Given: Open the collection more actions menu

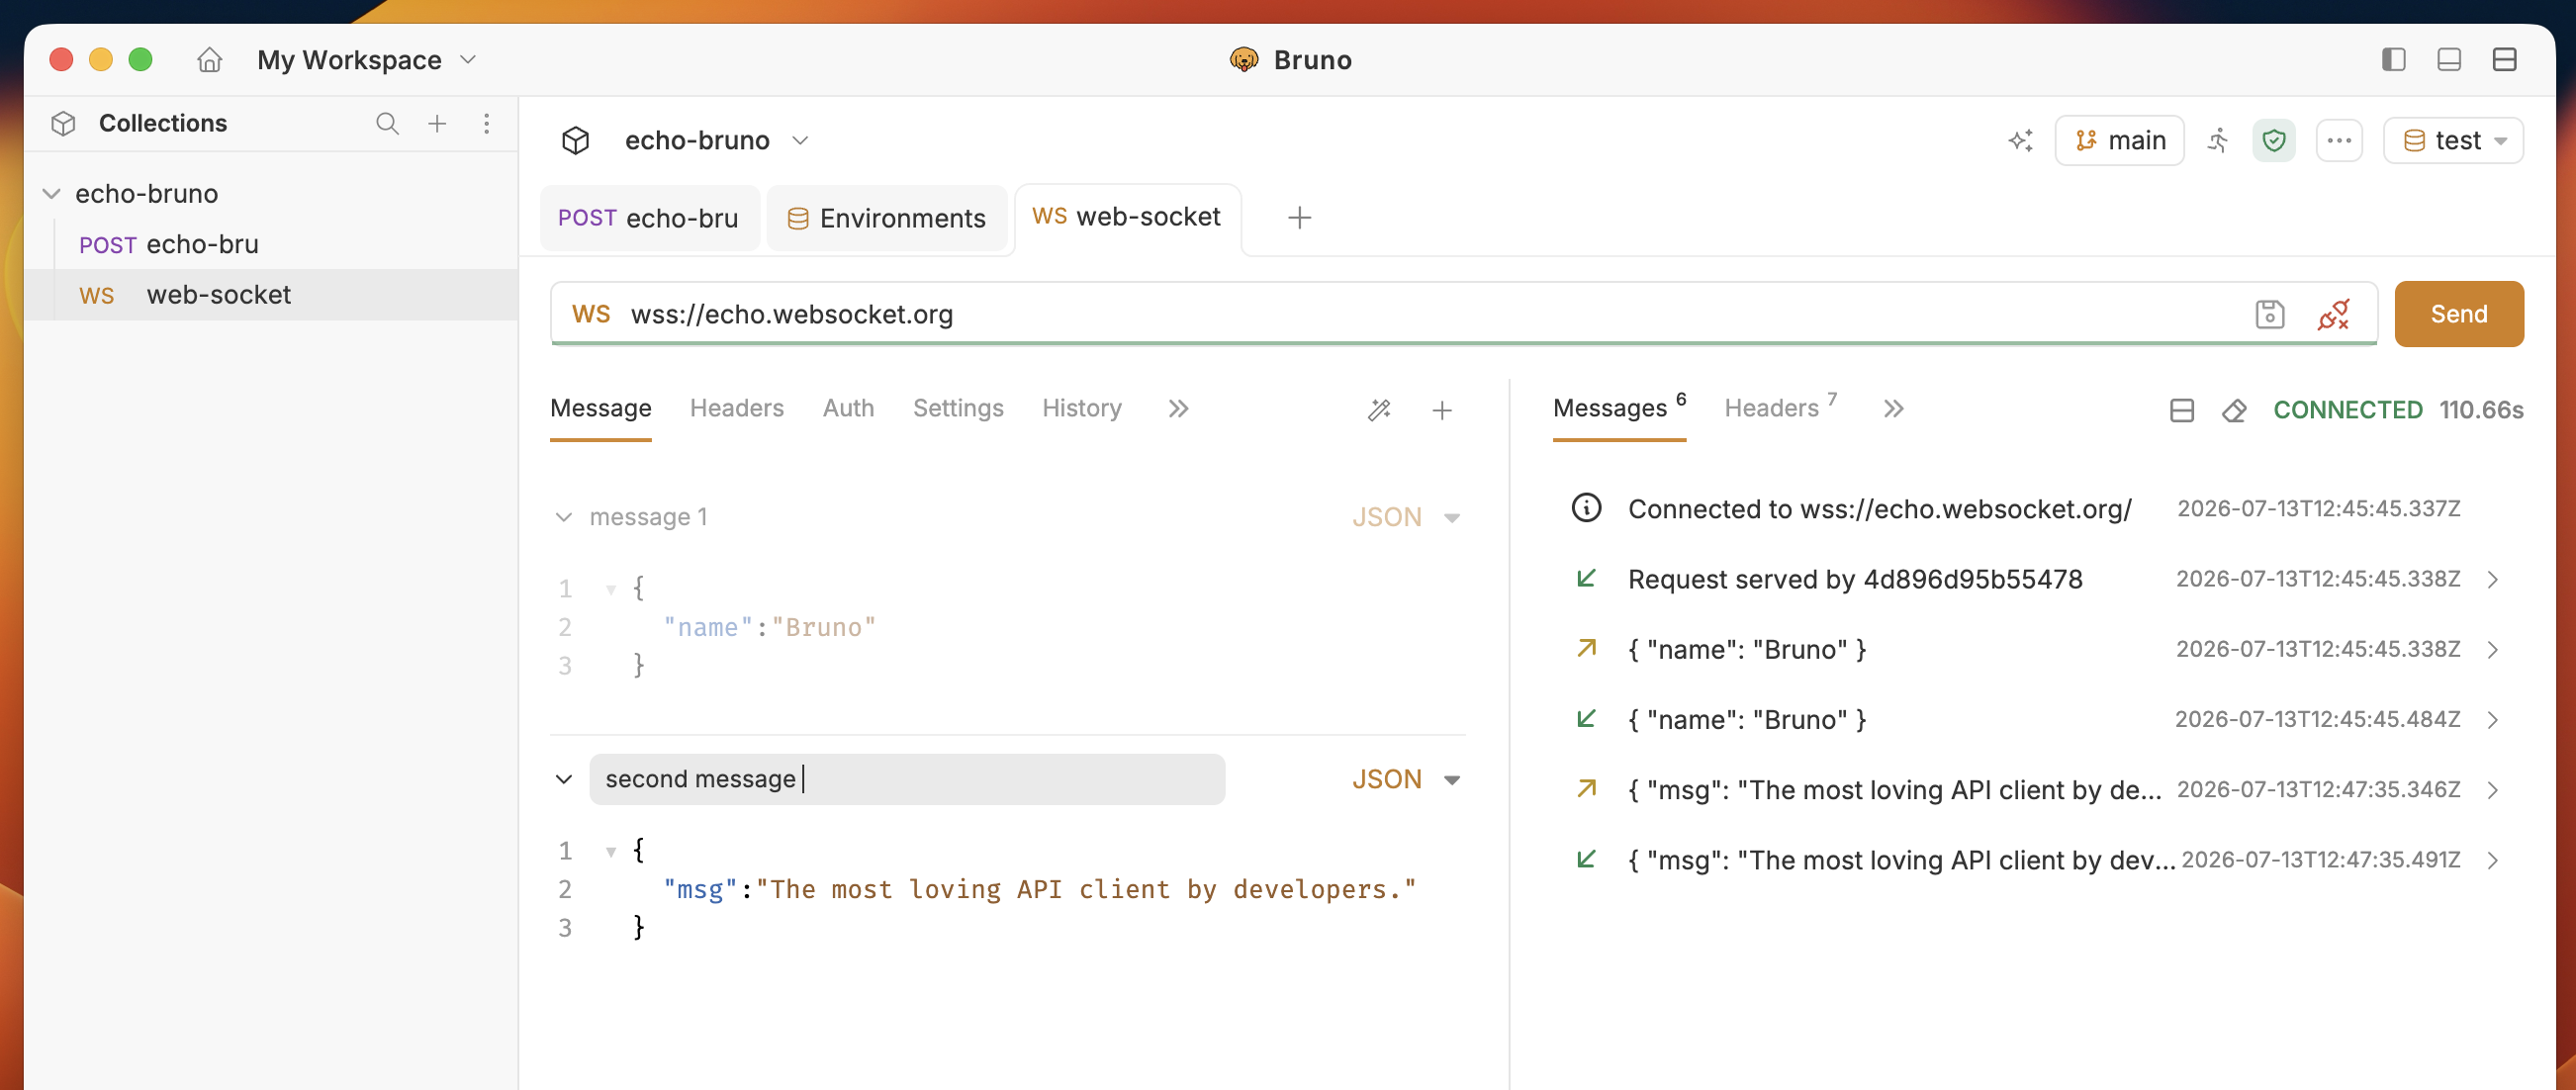Looking at the screenshot, I should tap(2339, 140).
